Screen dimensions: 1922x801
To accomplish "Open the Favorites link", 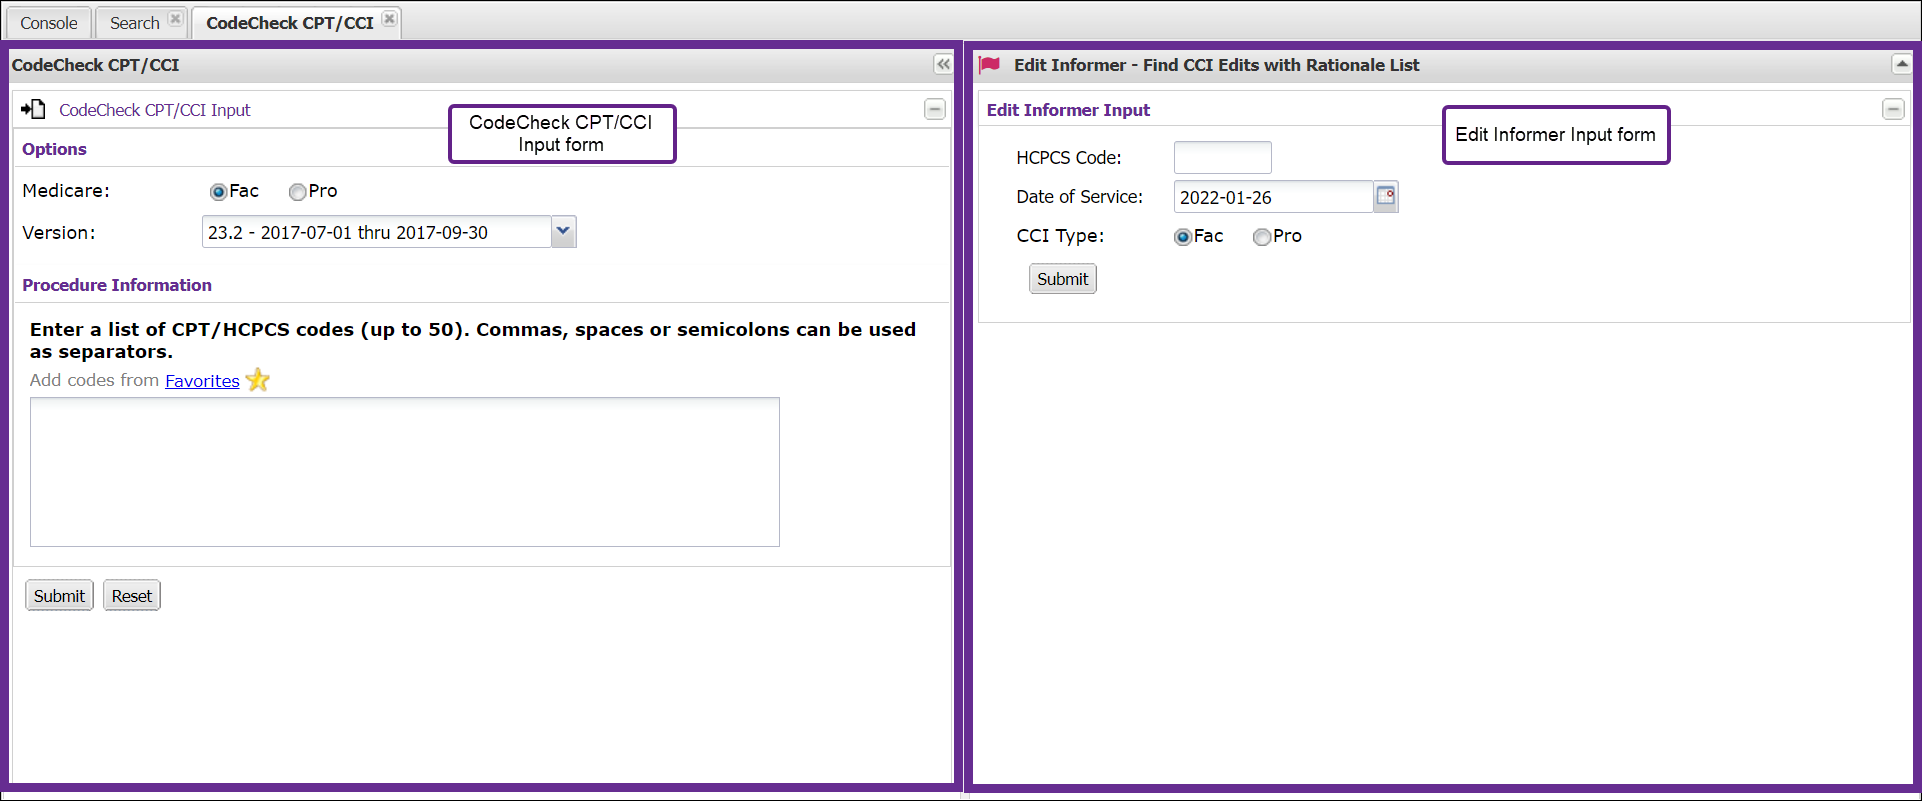I will tap(202, 381).
